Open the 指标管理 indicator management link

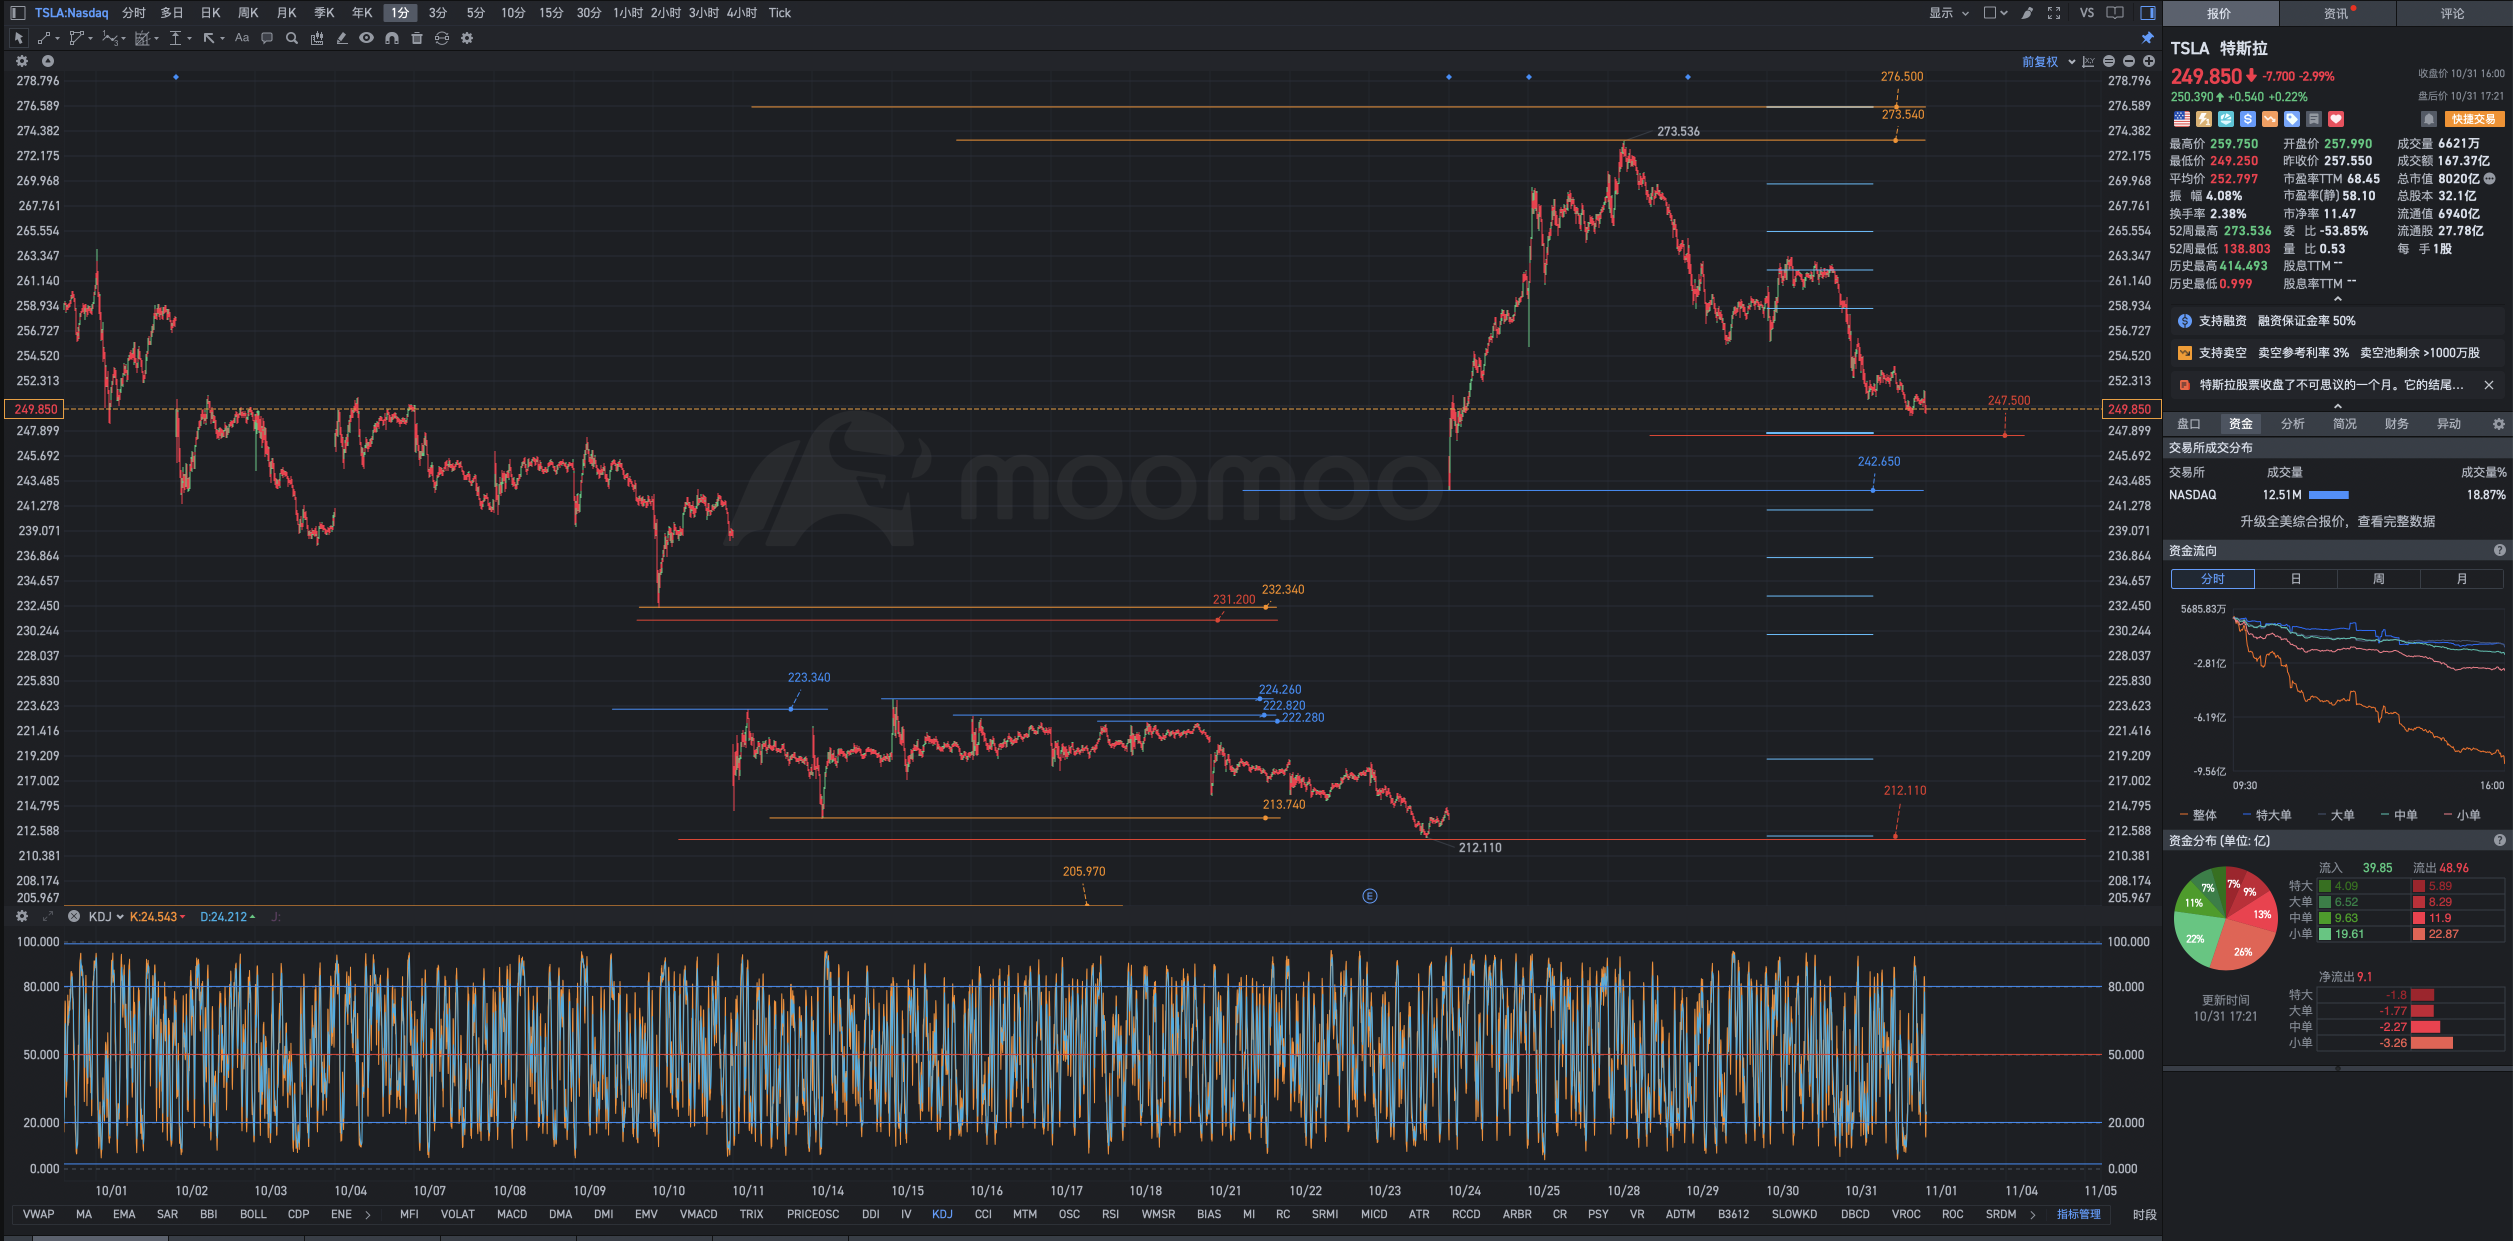2079,1214
